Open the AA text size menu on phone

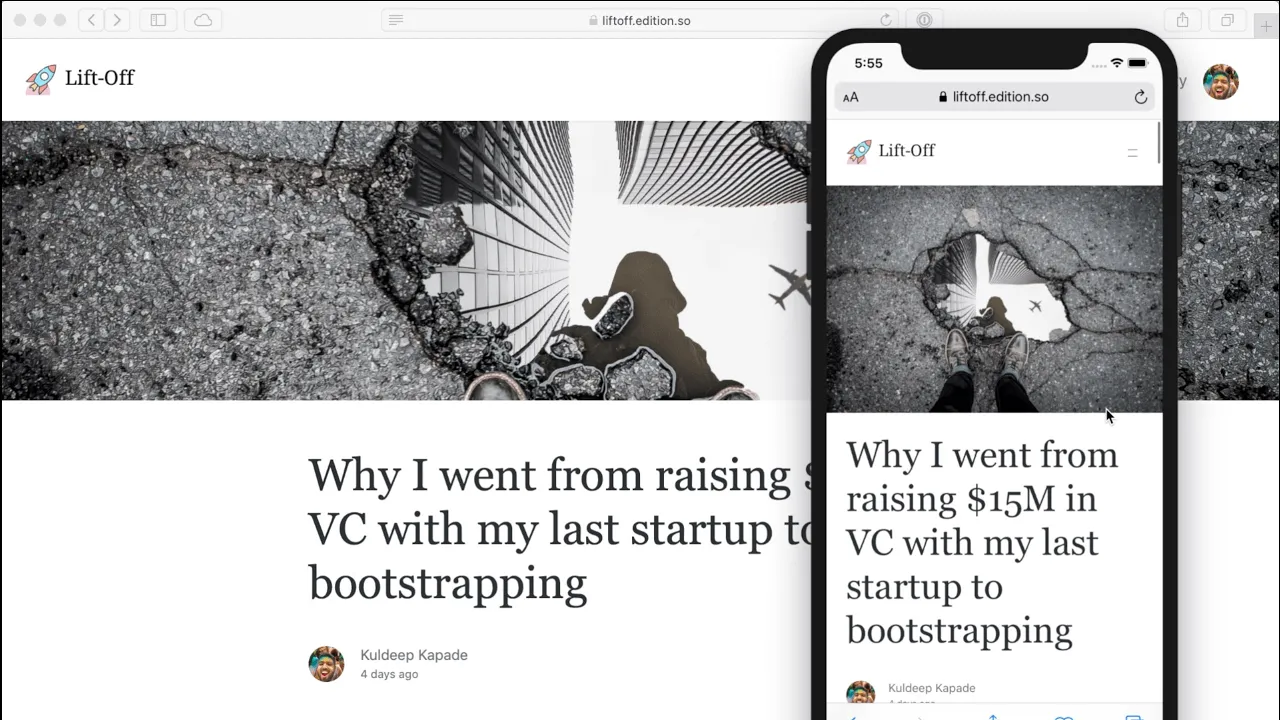[851, 98]
